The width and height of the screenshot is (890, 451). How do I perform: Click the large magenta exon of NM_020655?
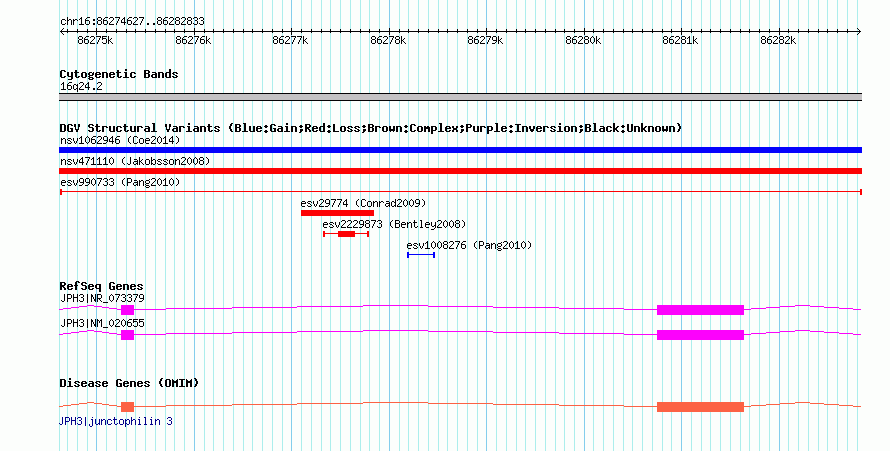pyautogui.click(x=700, y=335)
